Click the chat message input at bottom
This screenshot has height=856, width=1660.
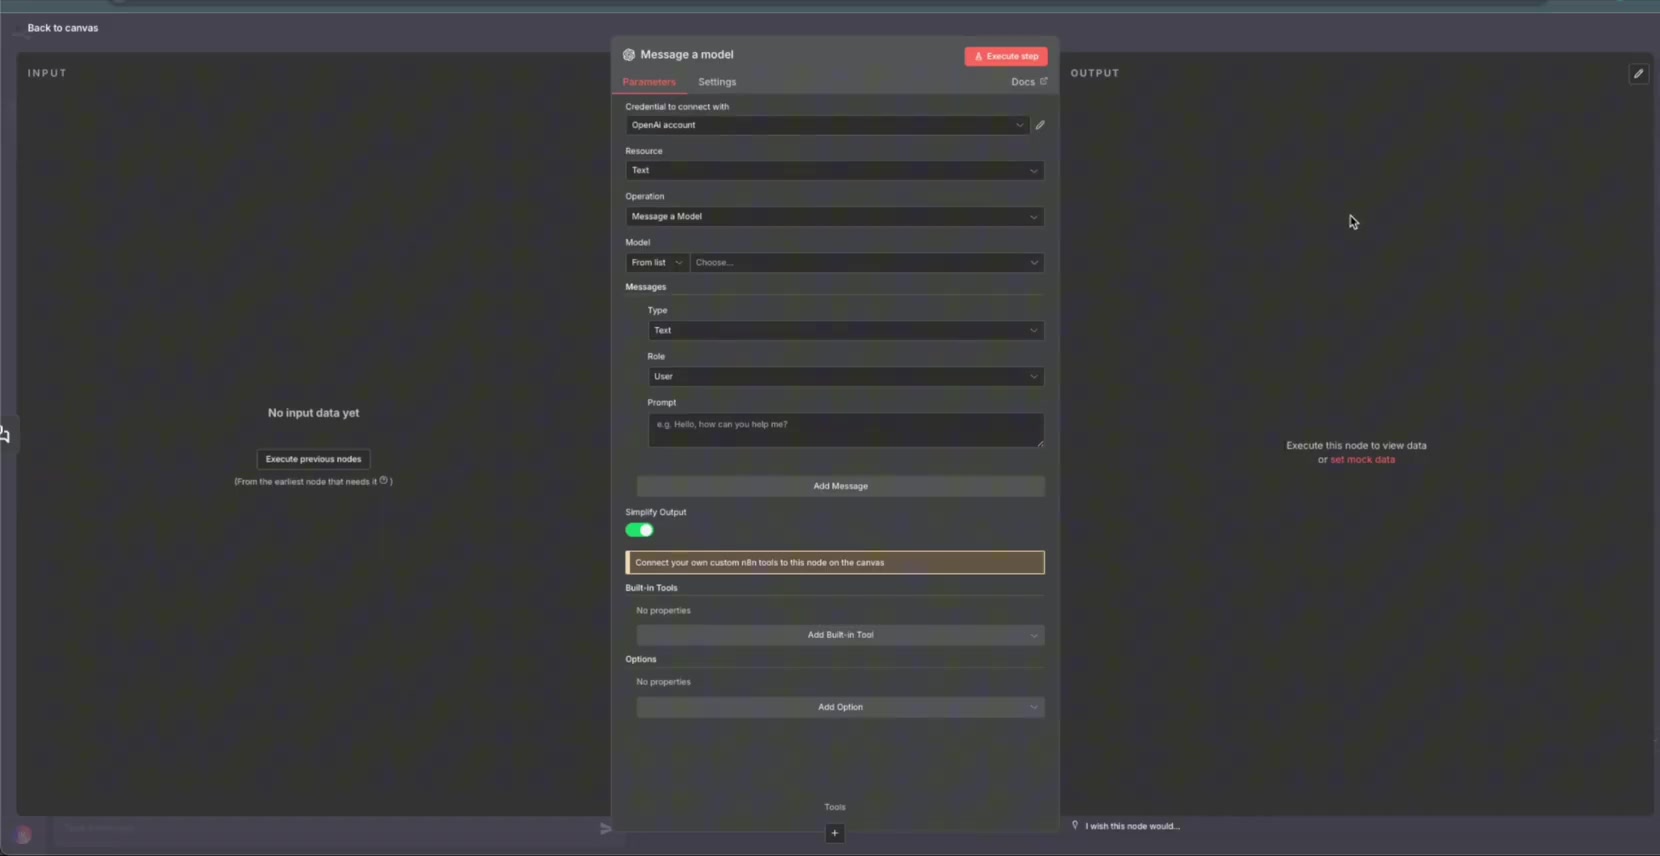[x=325, y=828]
